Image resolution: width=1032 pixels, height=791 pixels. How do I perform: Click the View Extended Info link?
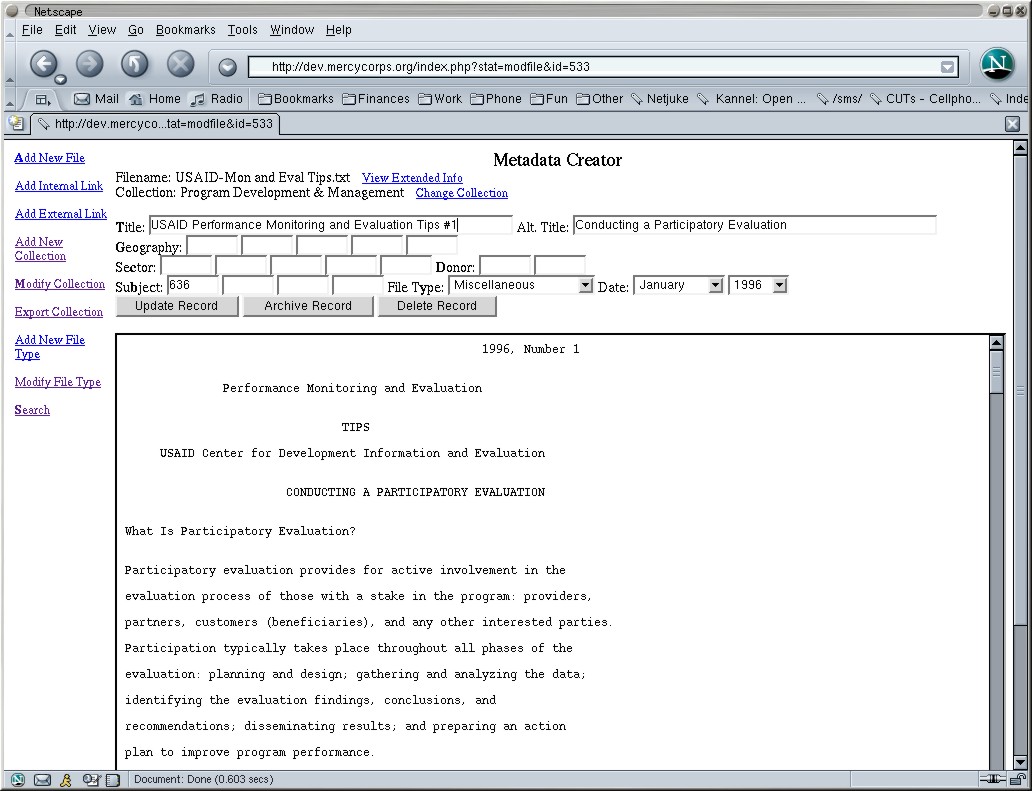point(412,178)
